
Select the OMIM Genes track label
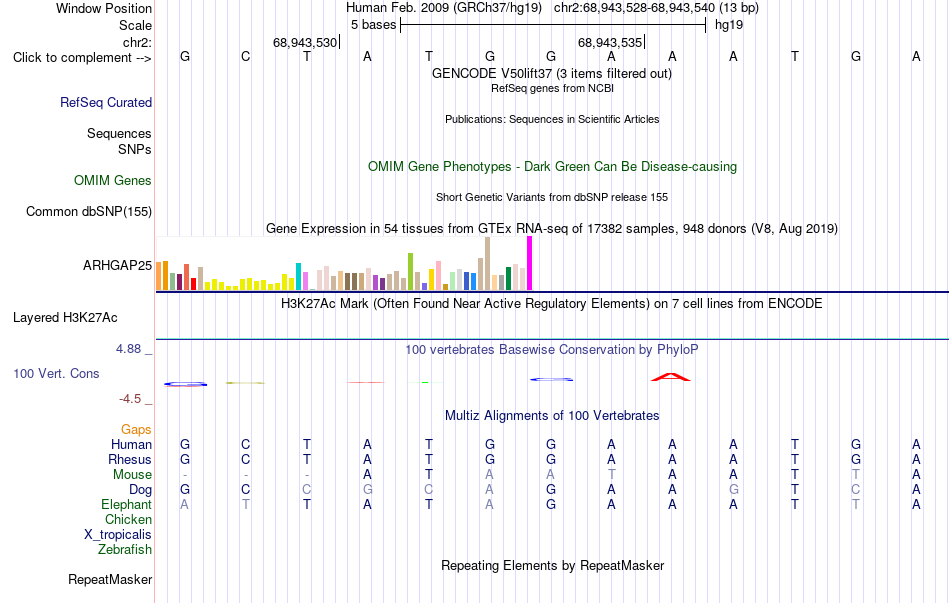(113, 181)
